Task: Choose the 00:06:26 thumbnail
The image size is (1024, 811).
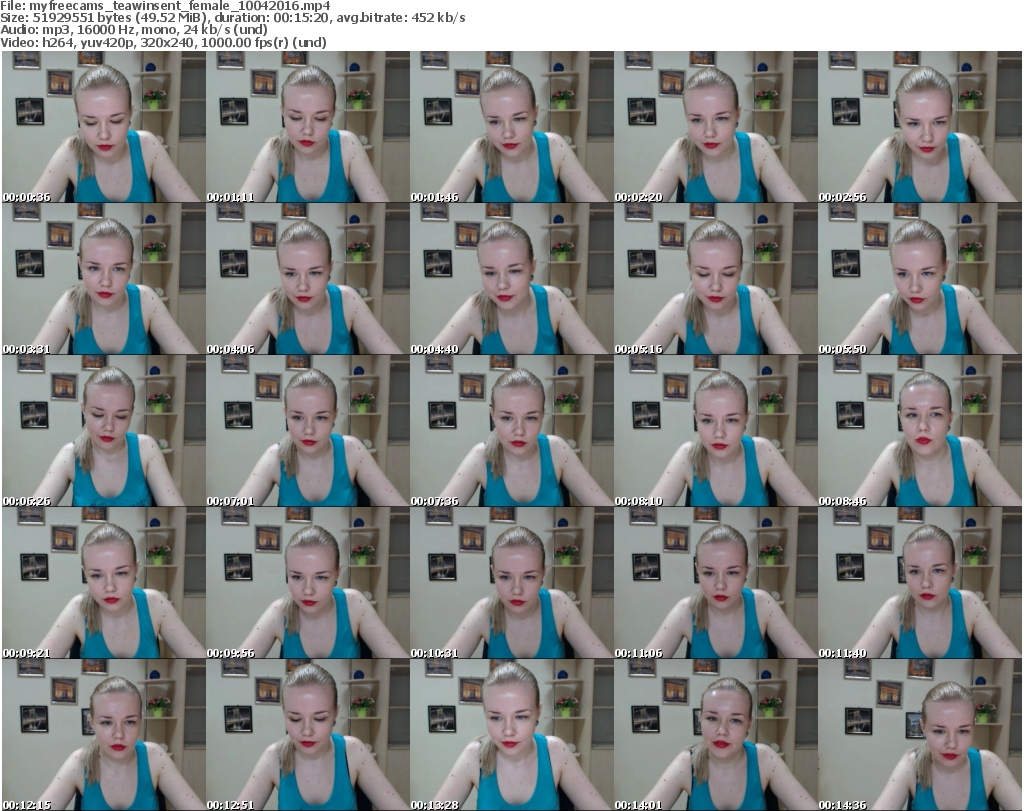Action: click(103, 431)
